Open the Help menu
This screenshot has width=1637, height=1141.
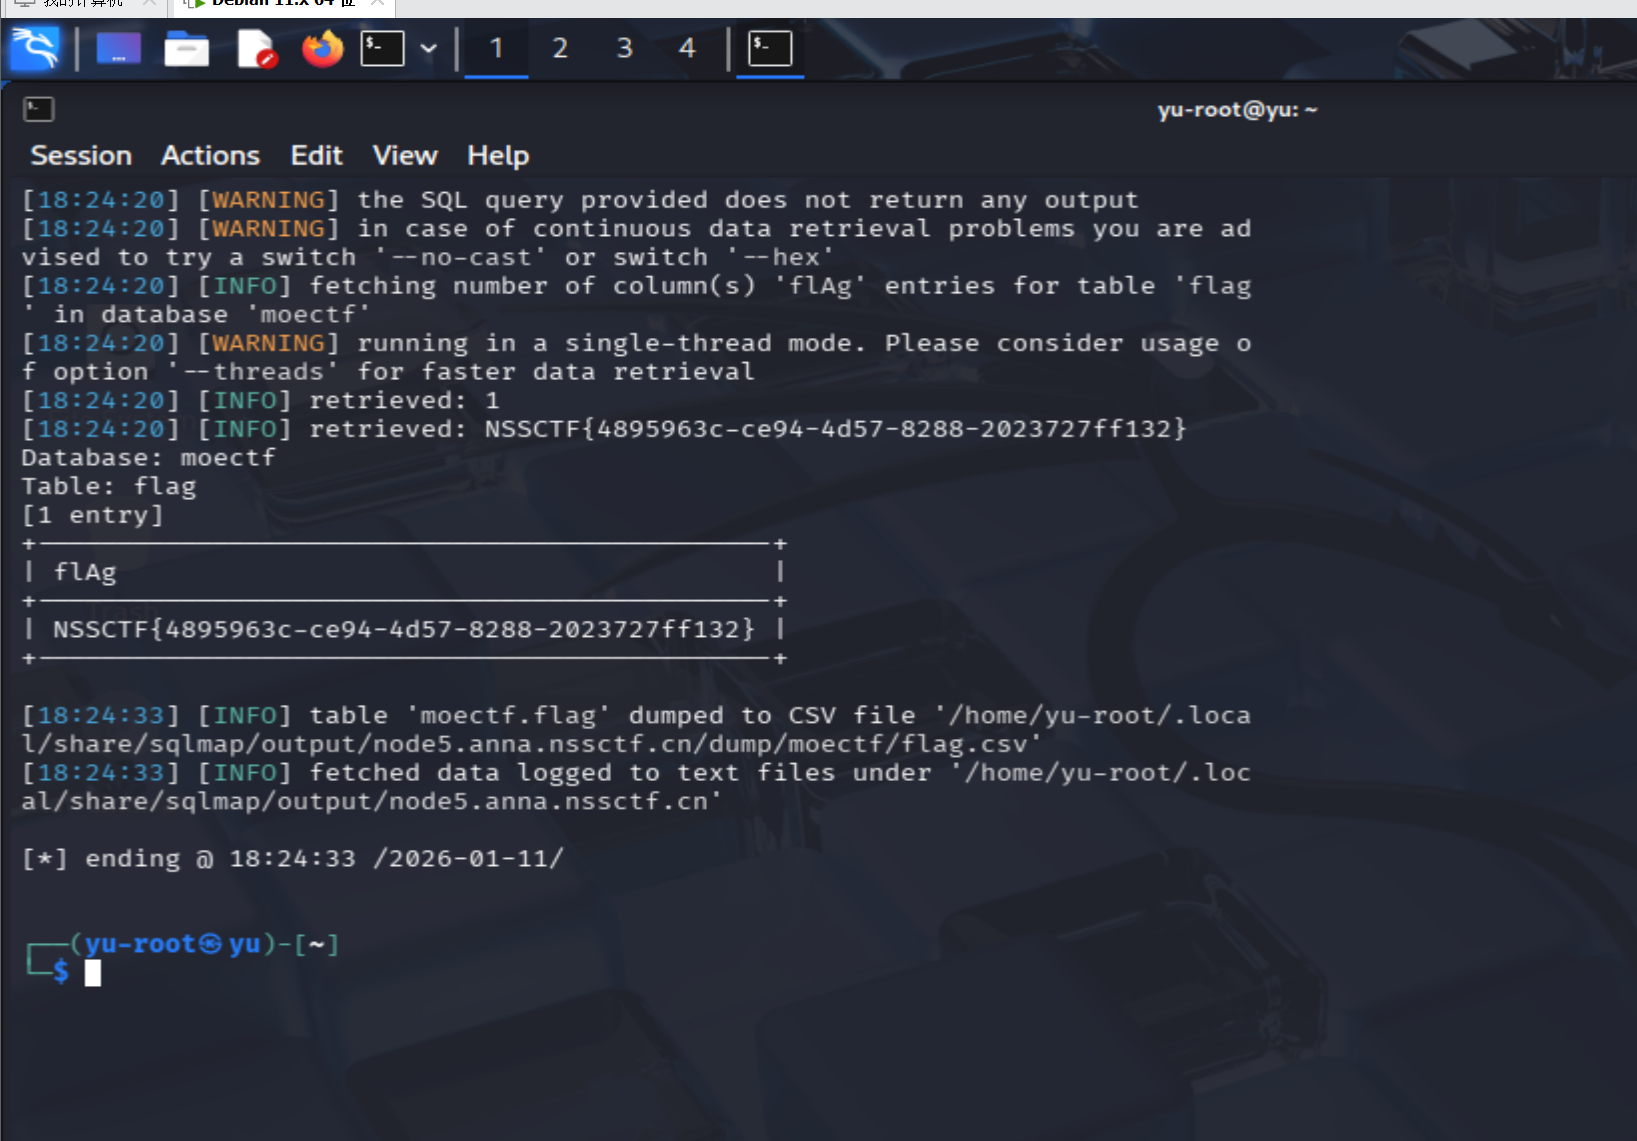pyautogui.click(x=498, y=156)
